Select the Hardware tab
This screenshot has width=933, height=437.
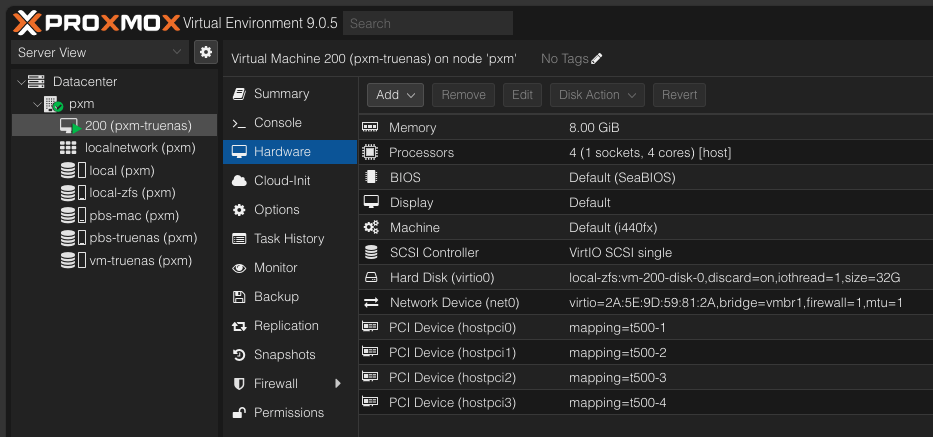tap(290, 152)
